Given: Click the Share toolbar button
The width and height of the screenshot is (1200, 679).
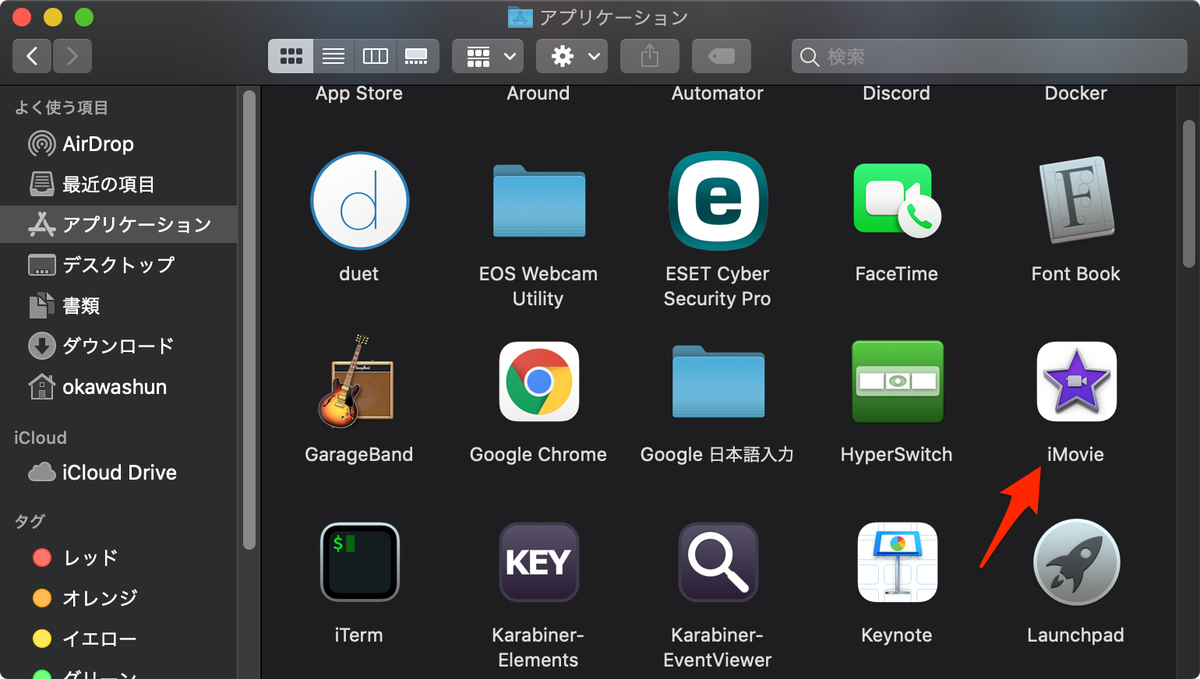Looking at the screenshot, I should (650, 56).
